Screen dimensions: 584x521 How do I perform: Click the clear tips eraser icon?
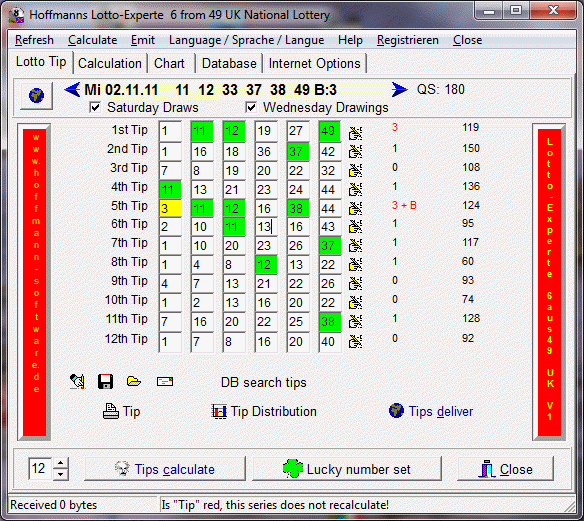tap(77, 382)
